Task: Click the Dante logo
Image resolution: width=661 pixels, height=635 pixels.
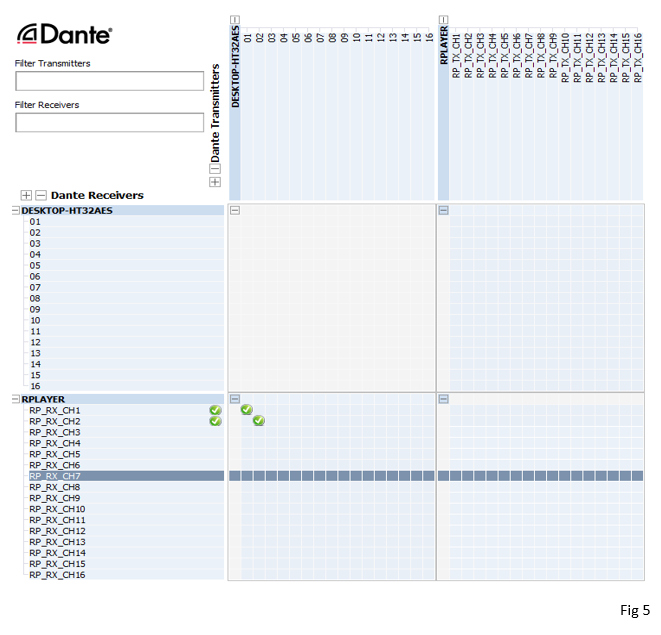Action: [64, 35]
